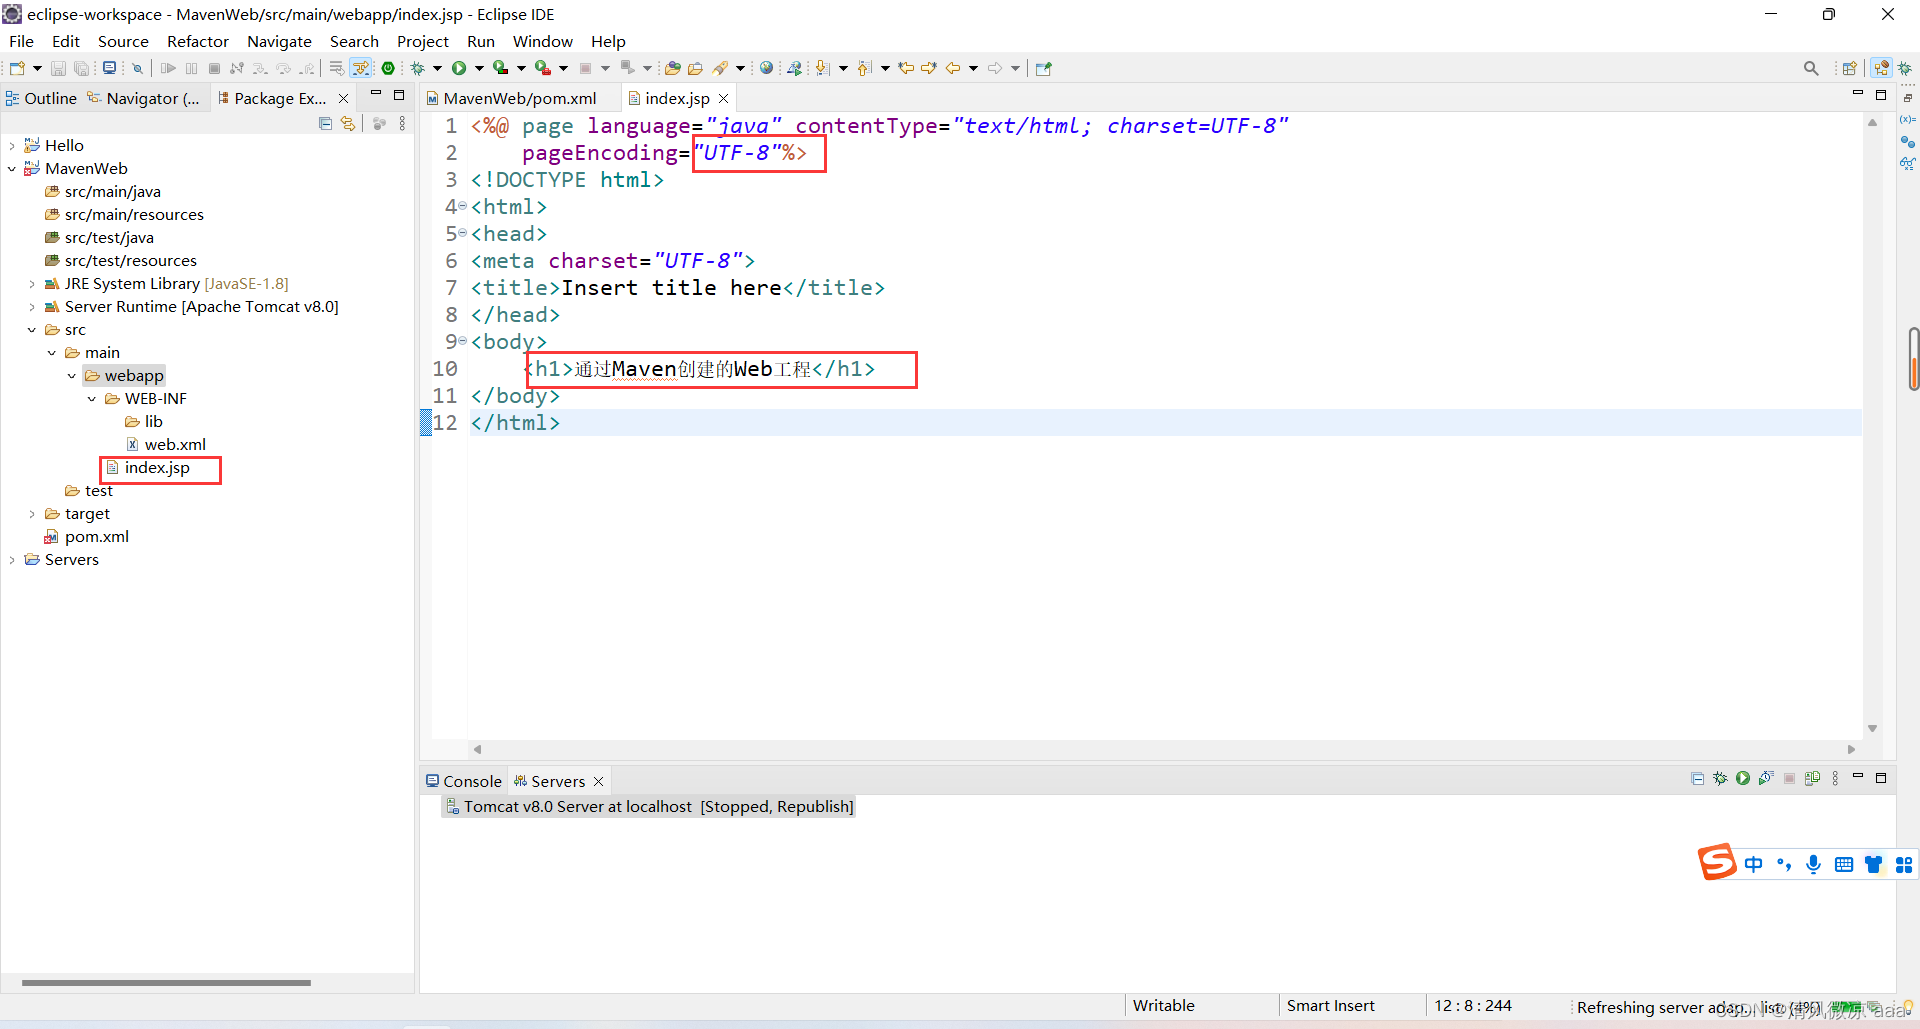Click the Search magnifier icon at top right
This screenshot has height=1029, width=1920.
click(1811, 68)
